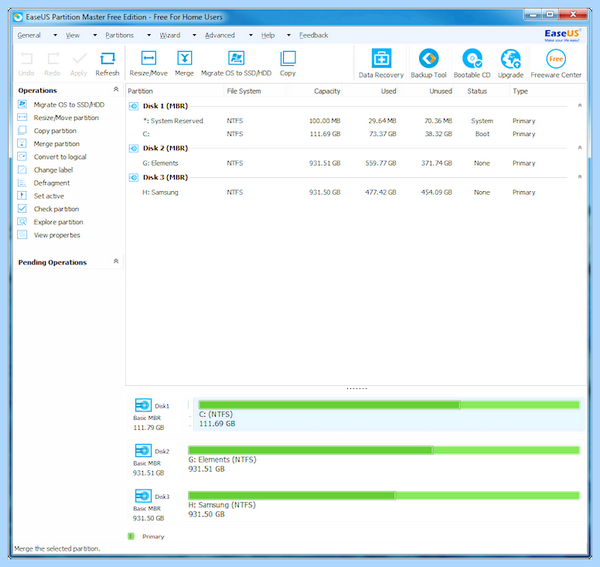Click the Disk3 drive icon in disk map
This screenshot has width=600, height=567.
click(x=143, y=496)
